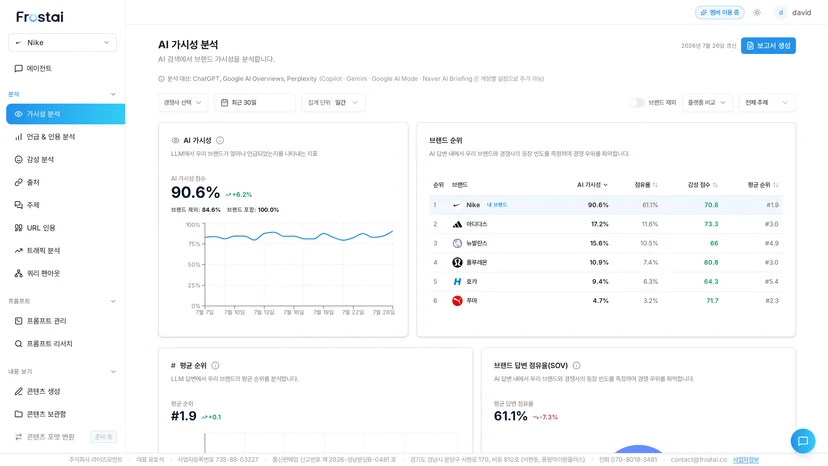Open the floating chat support bubble
Viewport: 828px width, 466px height.
(x=803, y=441)
